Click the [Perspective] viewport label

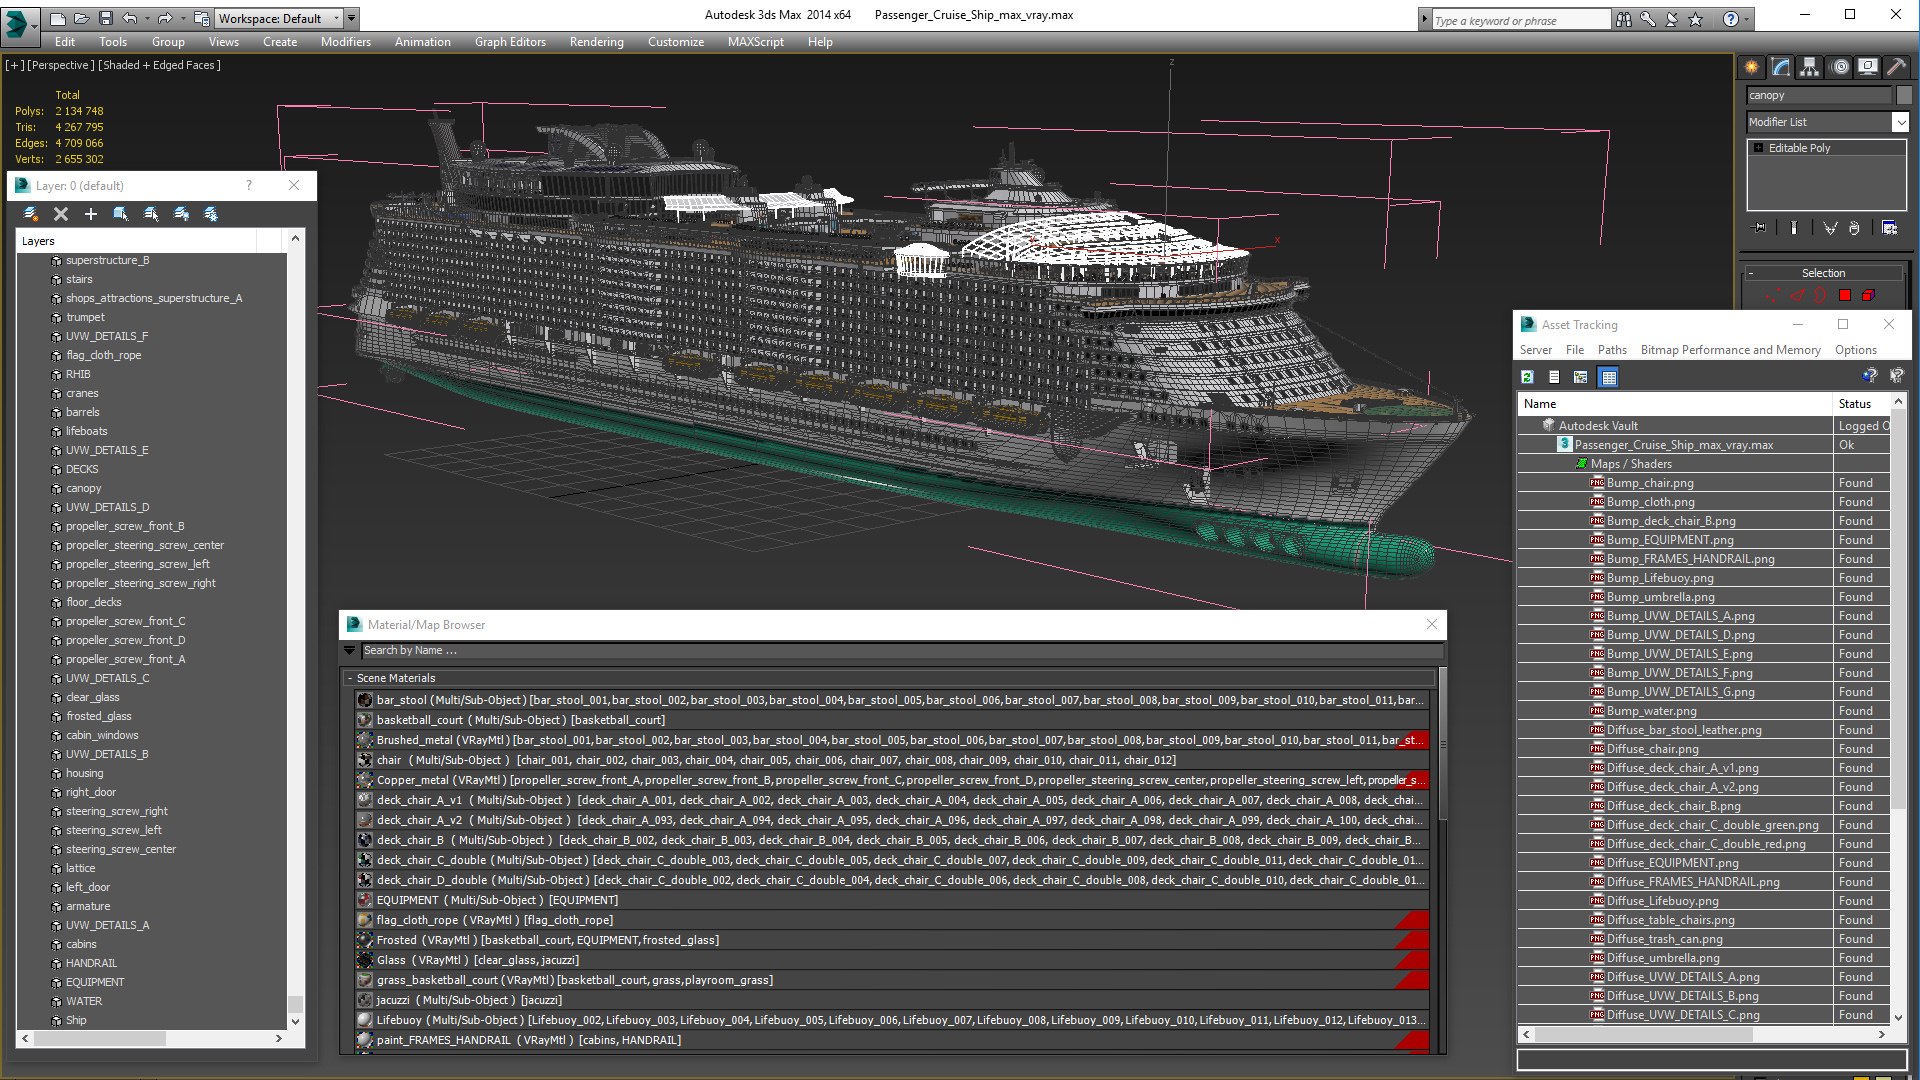click(60, 65)
